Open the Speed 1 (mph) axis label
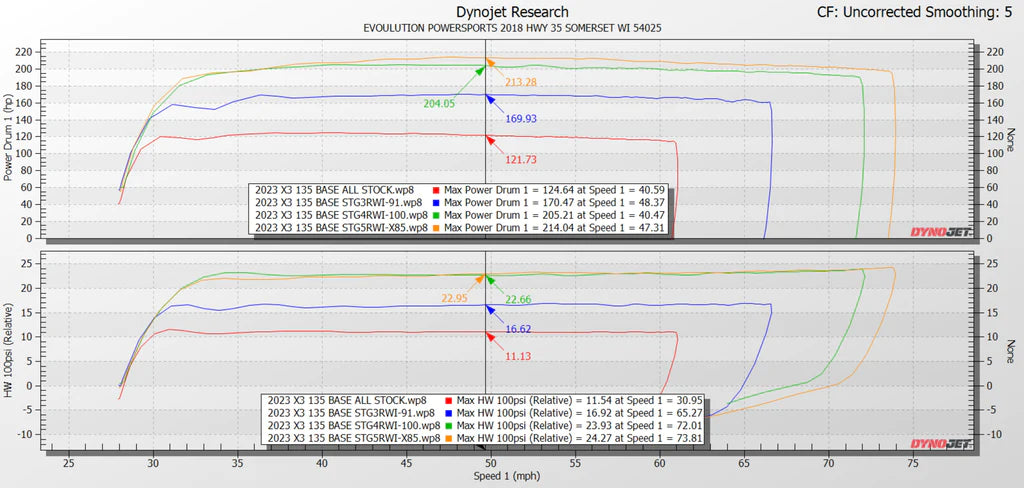The image size is (1024, 488). tap(511, 478)
